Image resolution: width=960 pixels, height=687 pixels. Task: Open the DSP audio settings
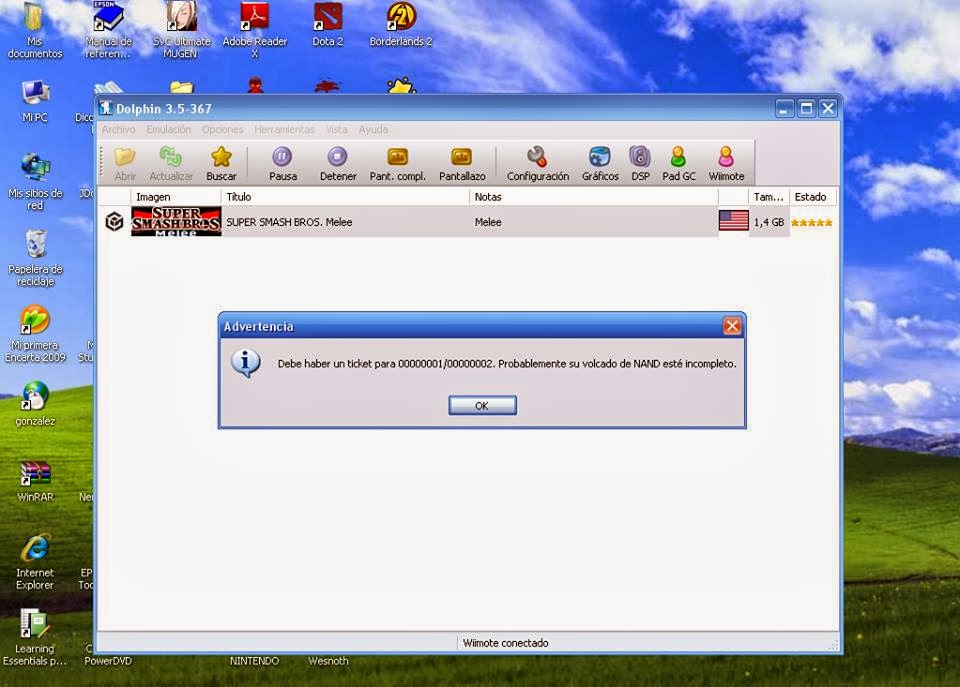(x=639, y=160)
